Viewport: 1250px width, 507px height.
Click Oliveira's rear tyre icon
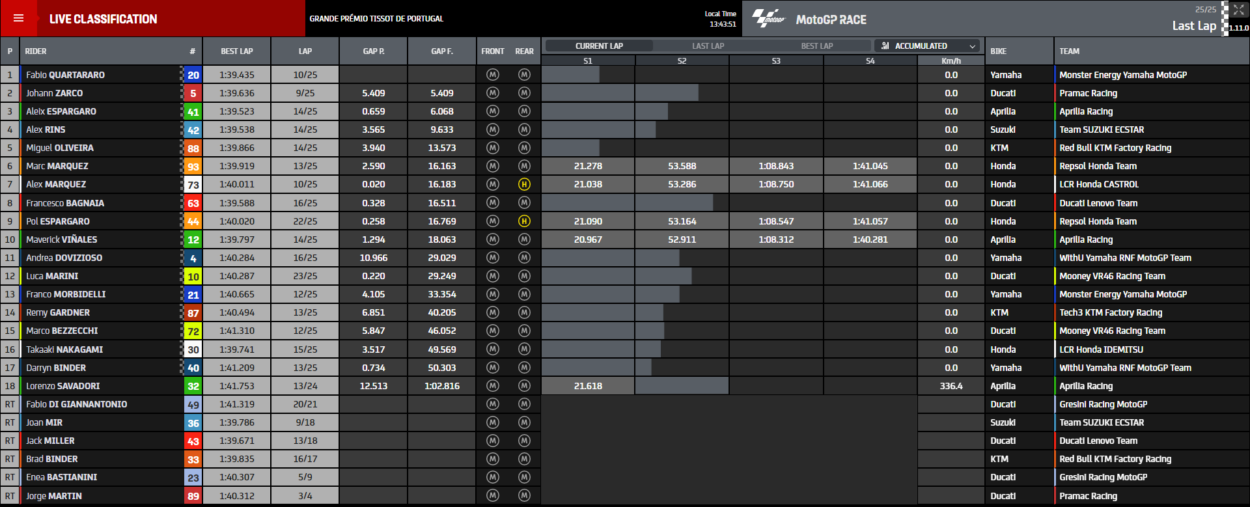524,148
